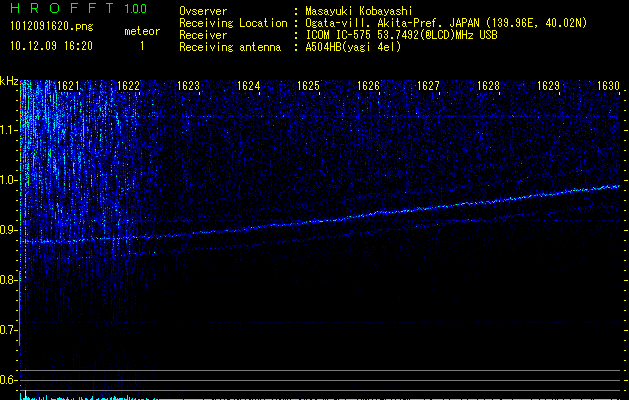Click the 1622 time marker
The height and width of the screenshot is (400, 629).
point(128,86)
